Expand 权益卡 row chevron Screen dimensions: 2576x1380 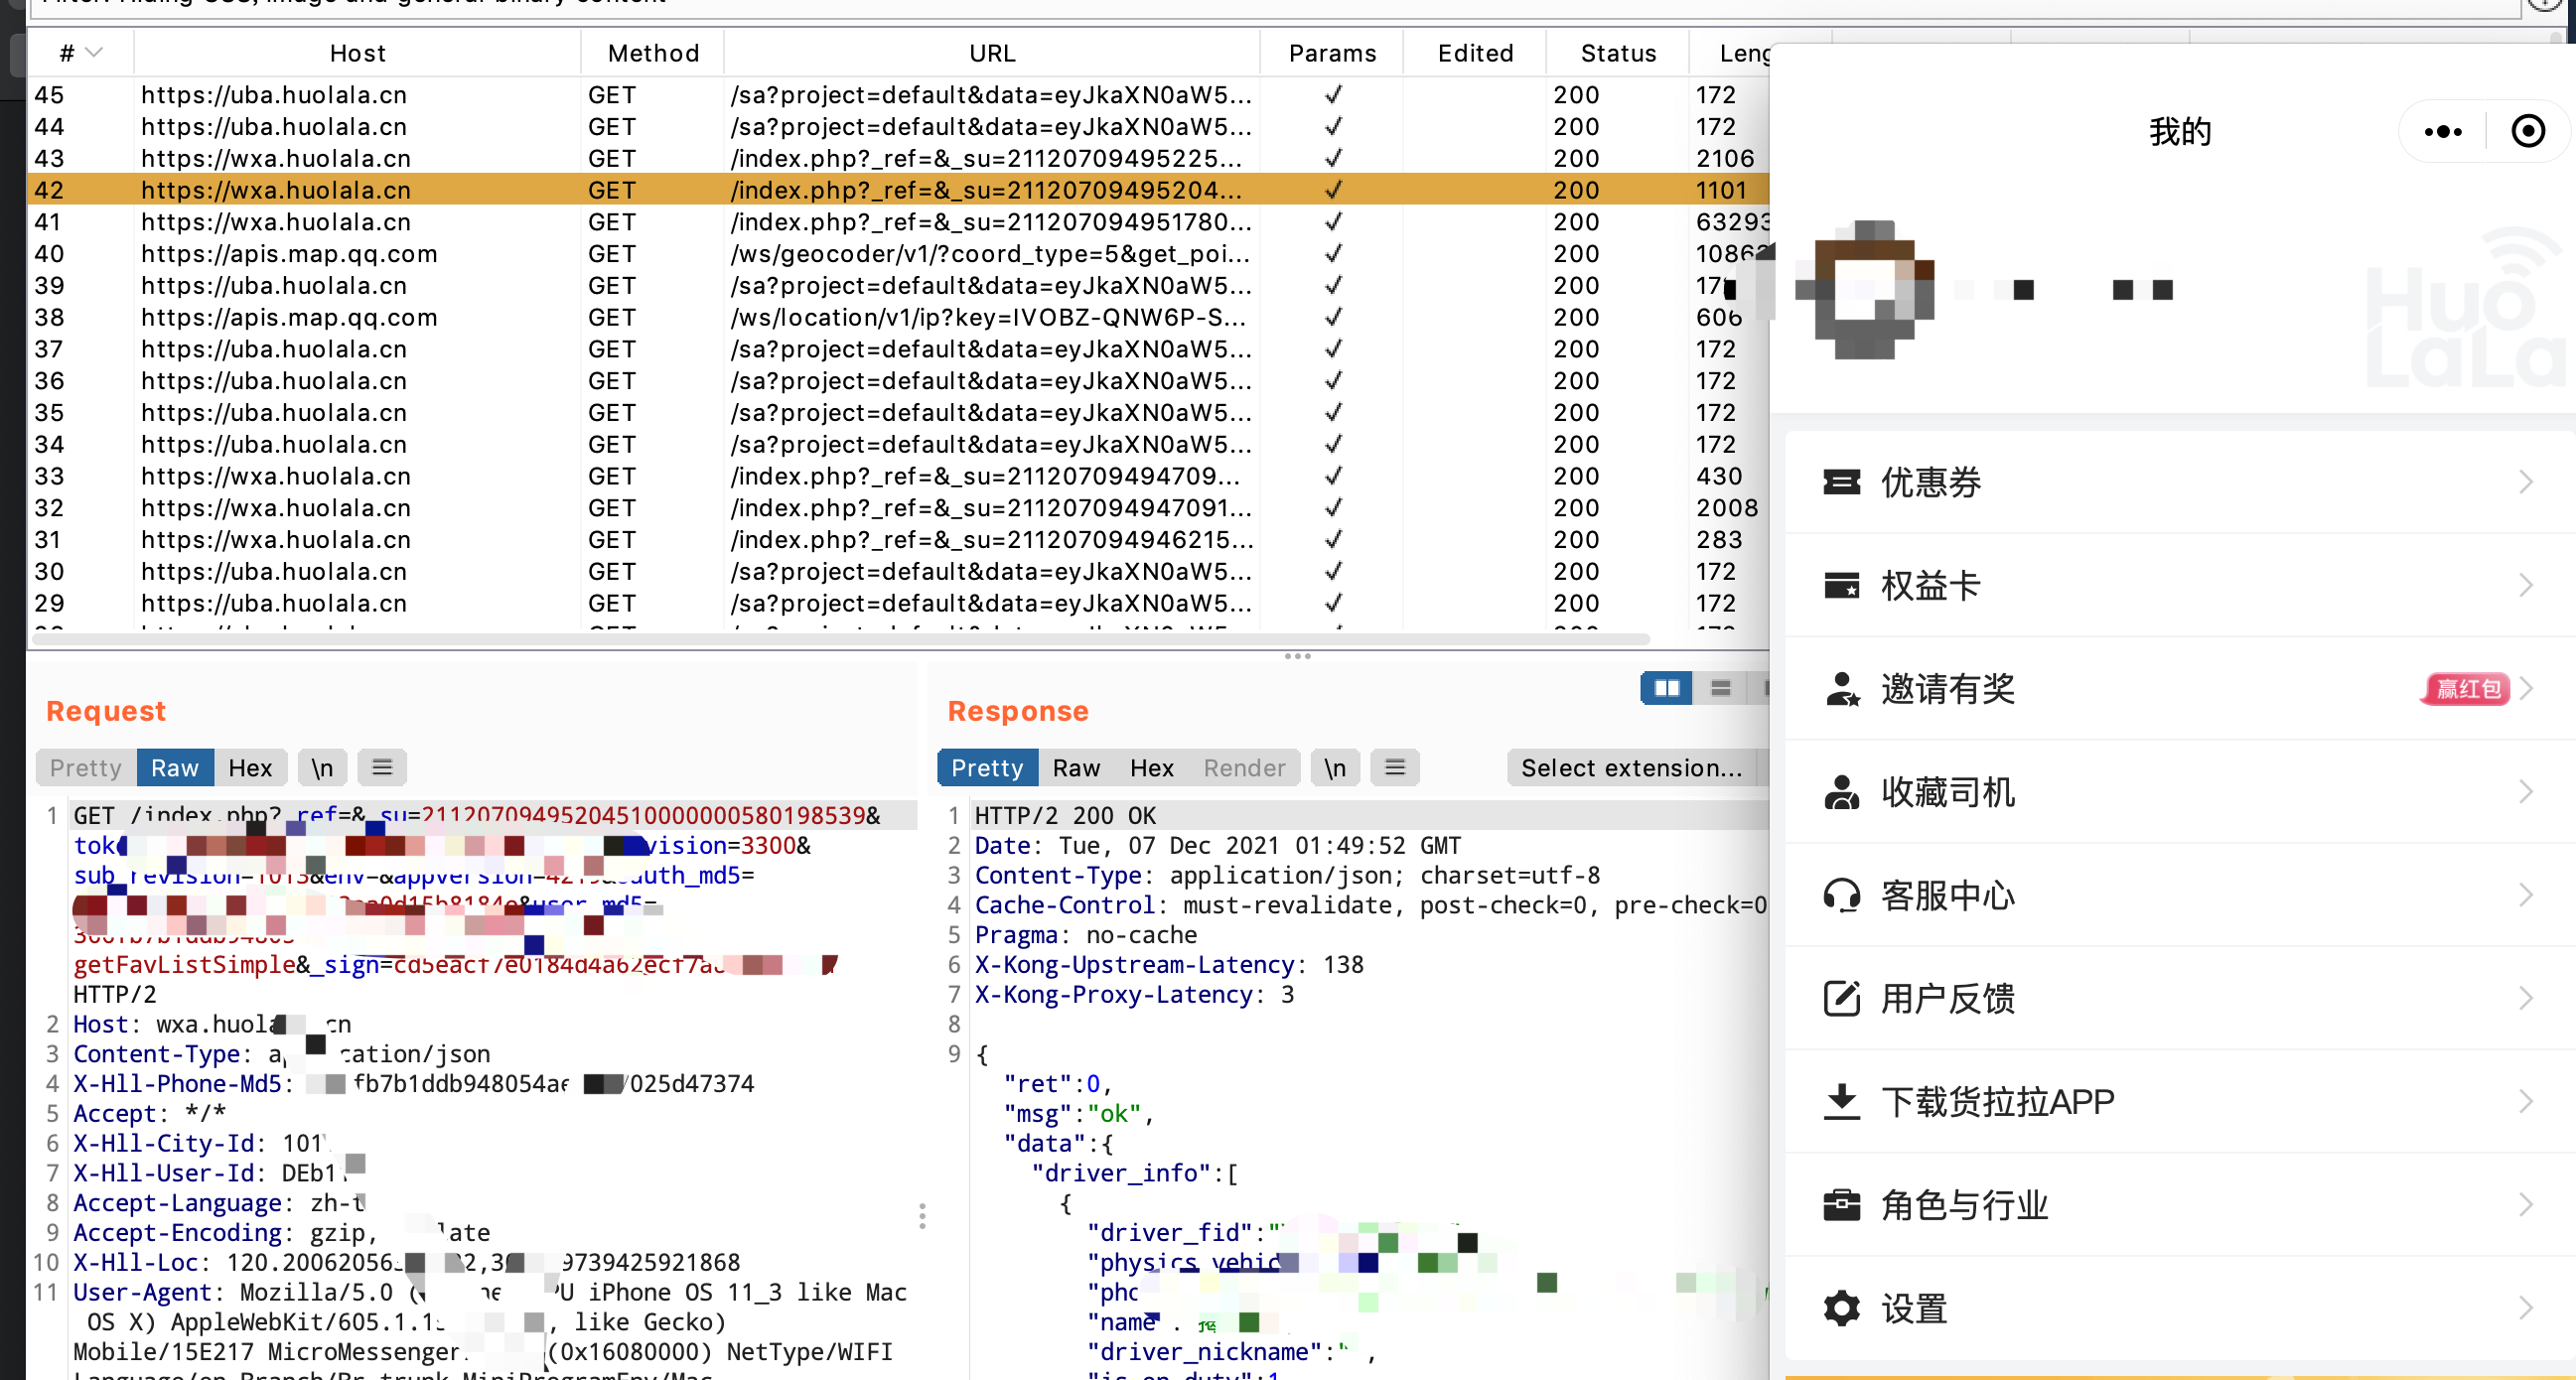coord(2525,585)
